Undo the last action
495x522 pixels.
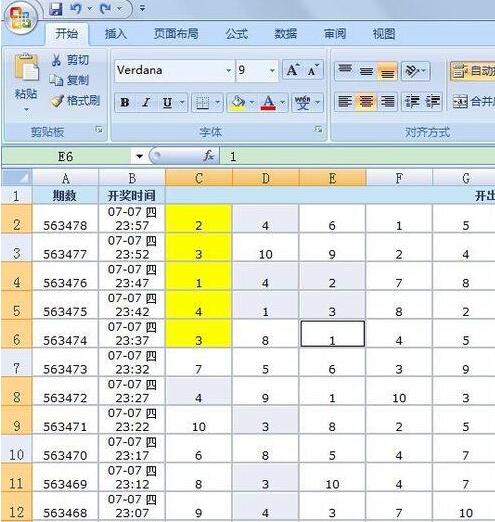point(76,9)
